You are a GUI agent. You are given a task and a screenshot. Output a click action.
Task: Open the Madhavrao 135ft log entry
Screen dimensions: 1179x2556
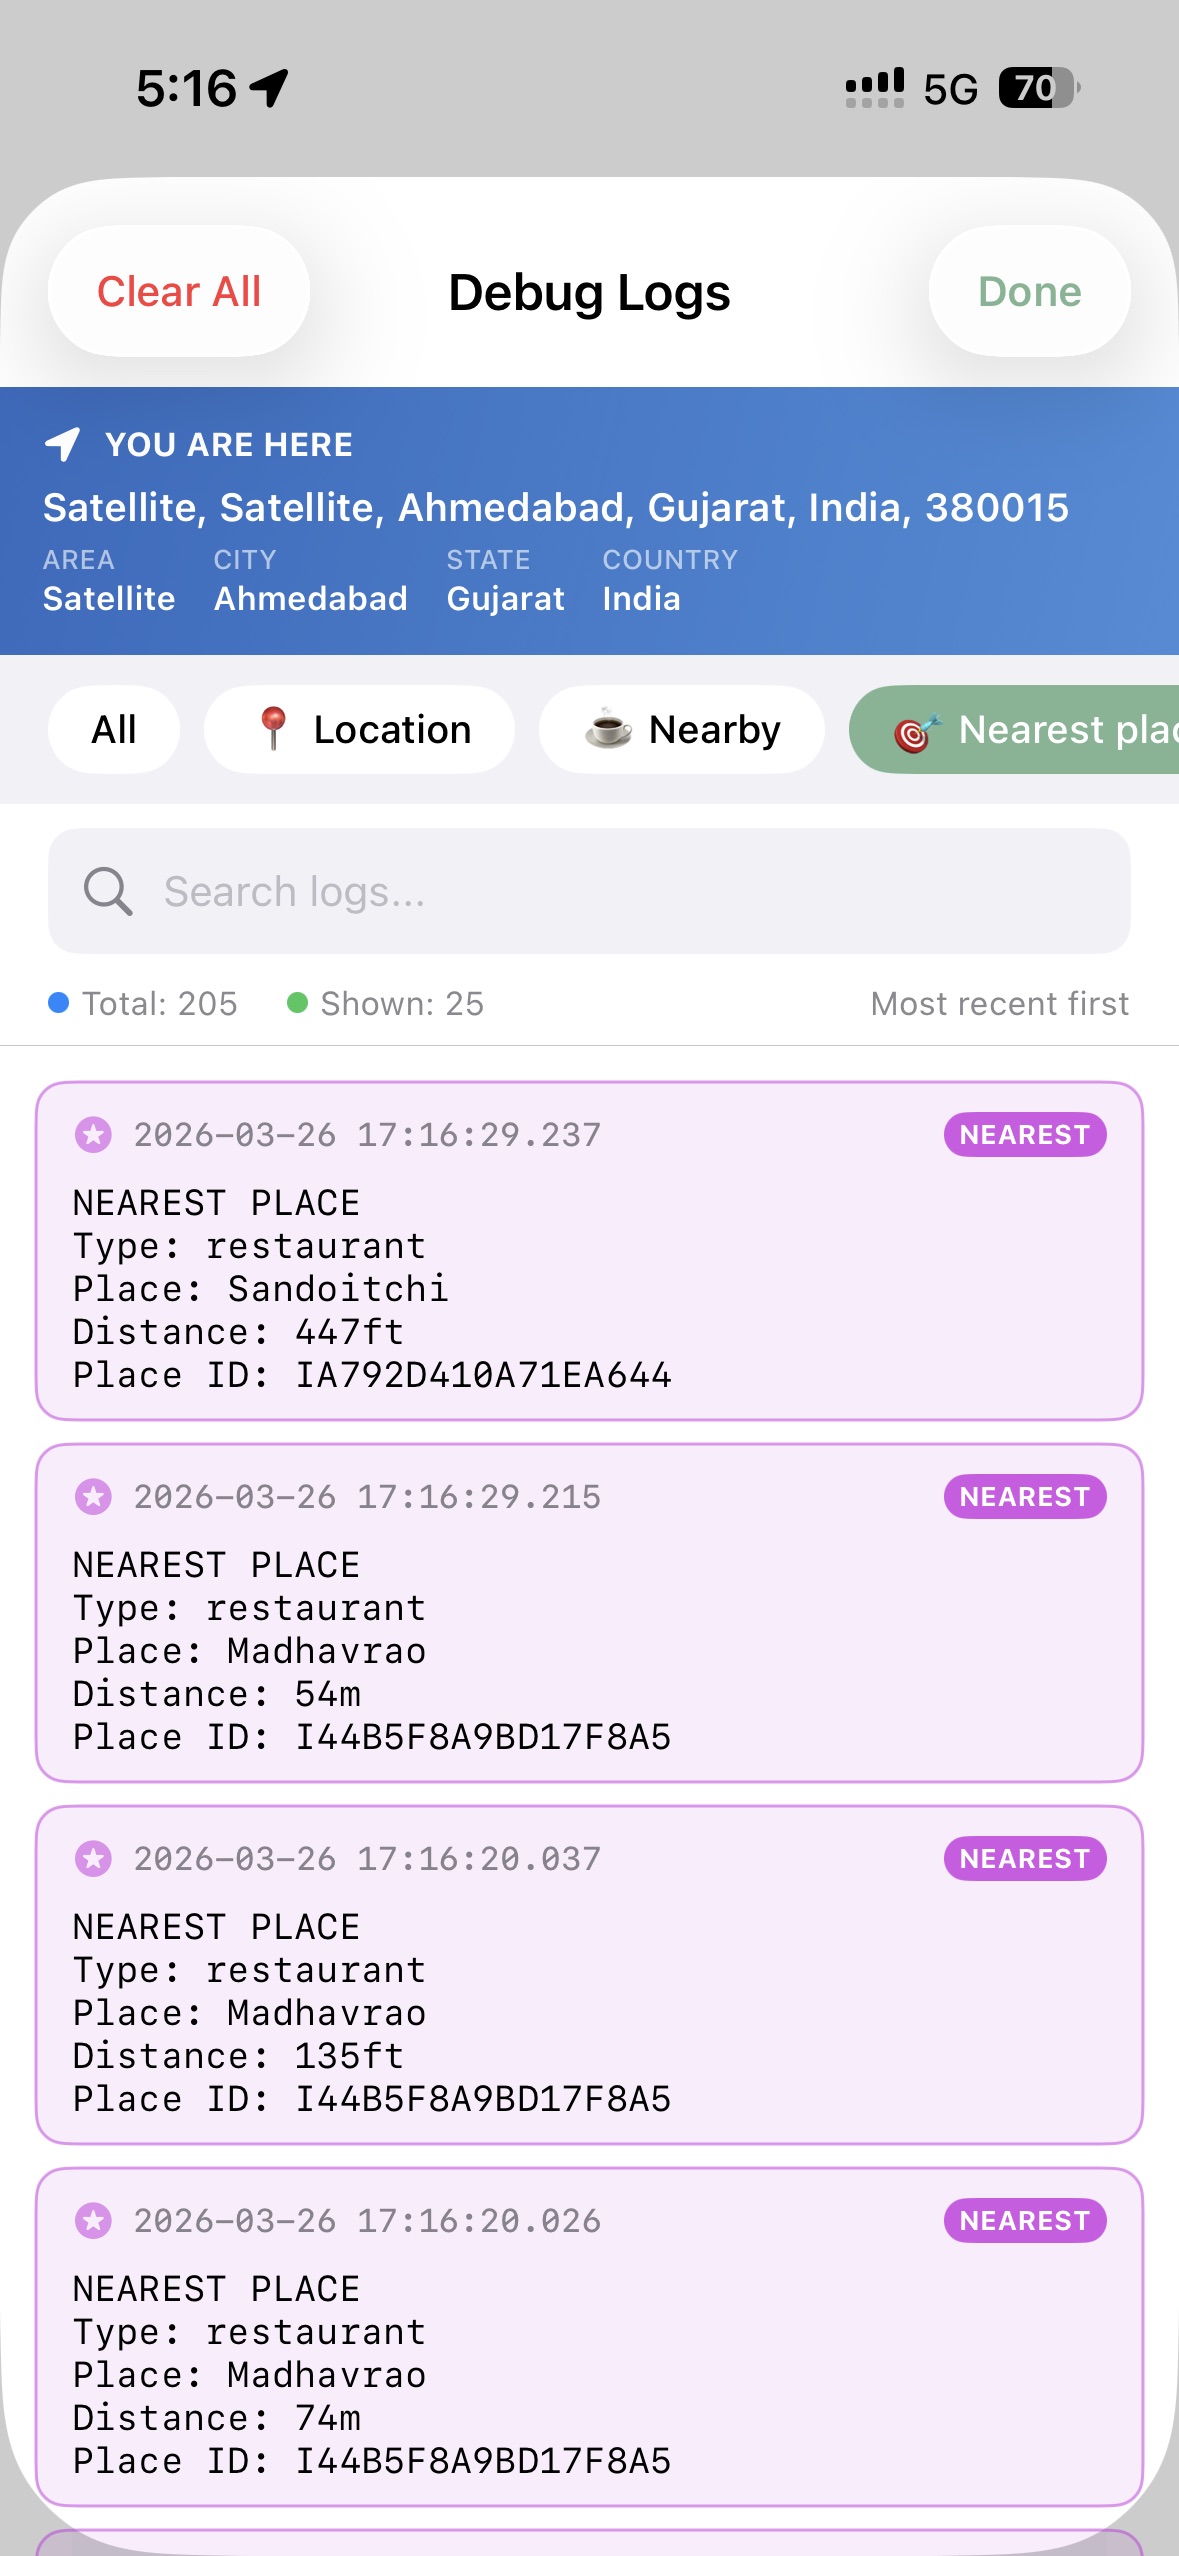[x=589, y=2012]
